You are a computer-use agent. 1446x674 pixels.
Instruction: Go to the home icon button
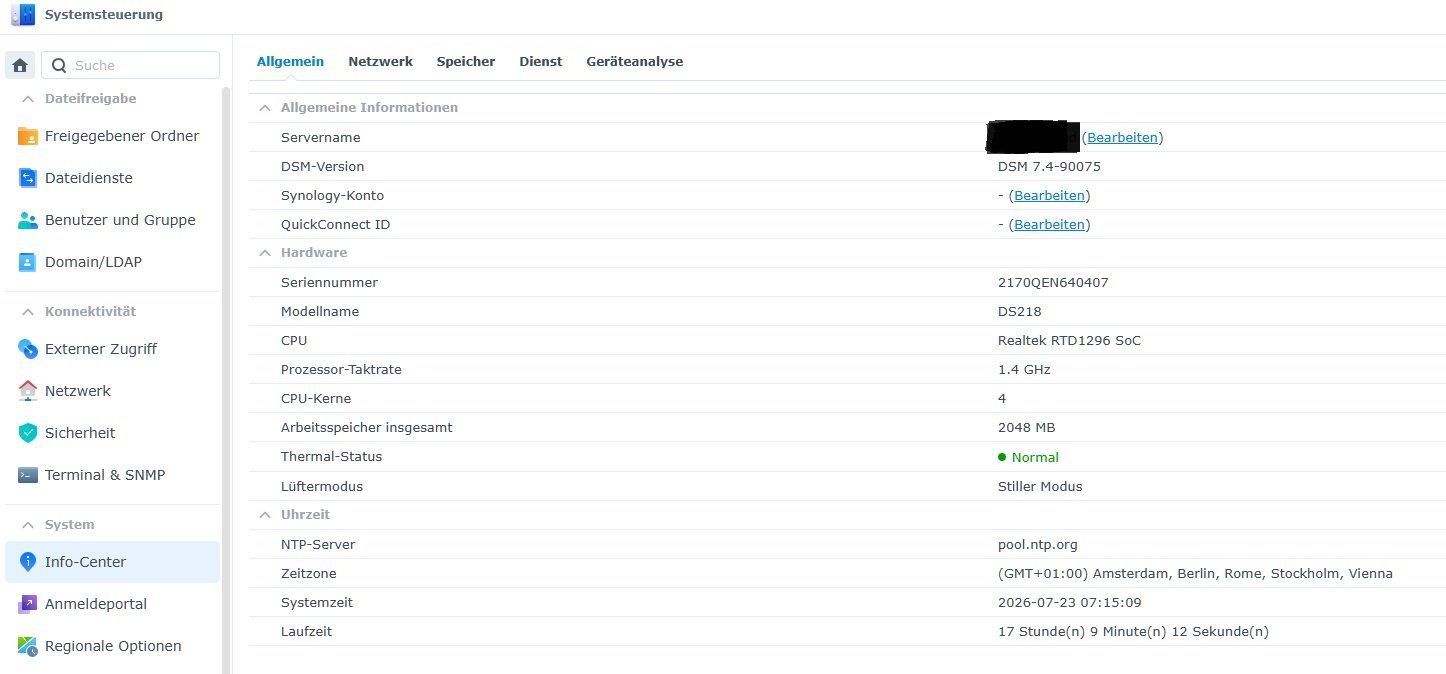[x=20, y=65]
